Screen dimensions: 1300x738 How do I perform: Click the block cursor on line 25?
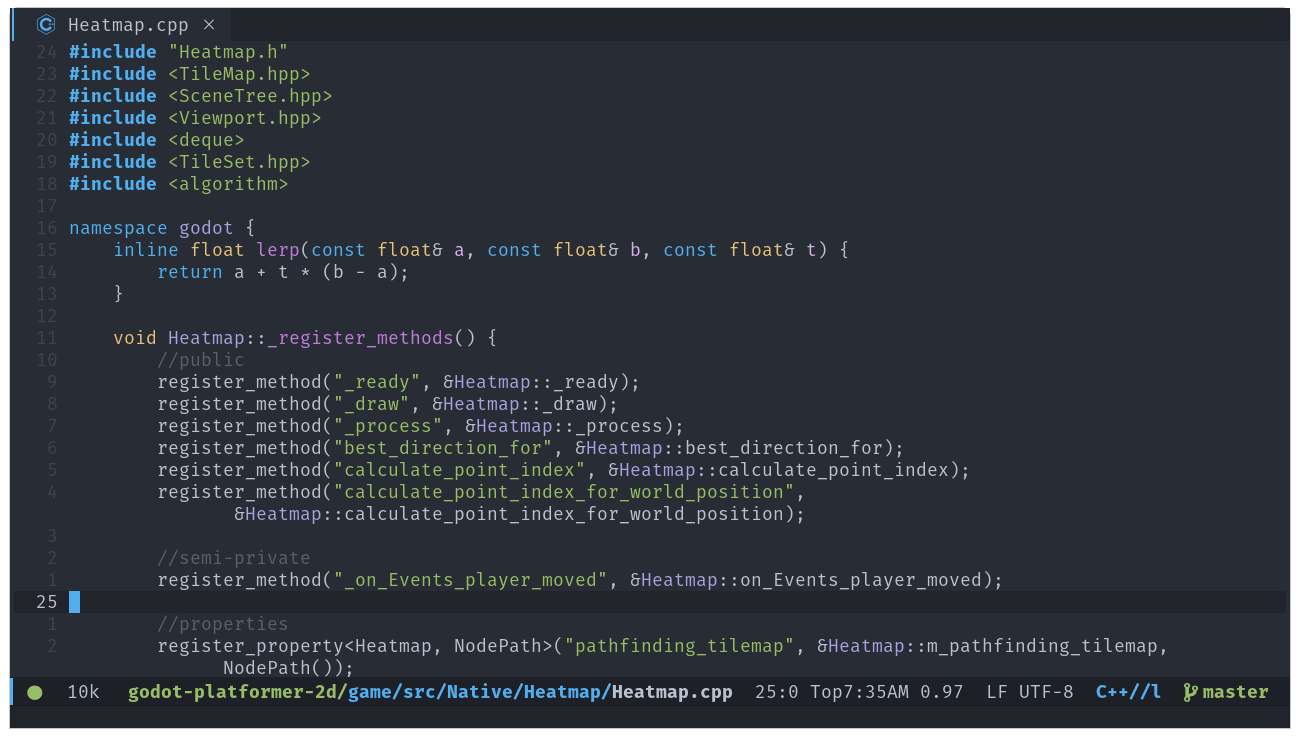pyautogui.click(x=72, y=601)
